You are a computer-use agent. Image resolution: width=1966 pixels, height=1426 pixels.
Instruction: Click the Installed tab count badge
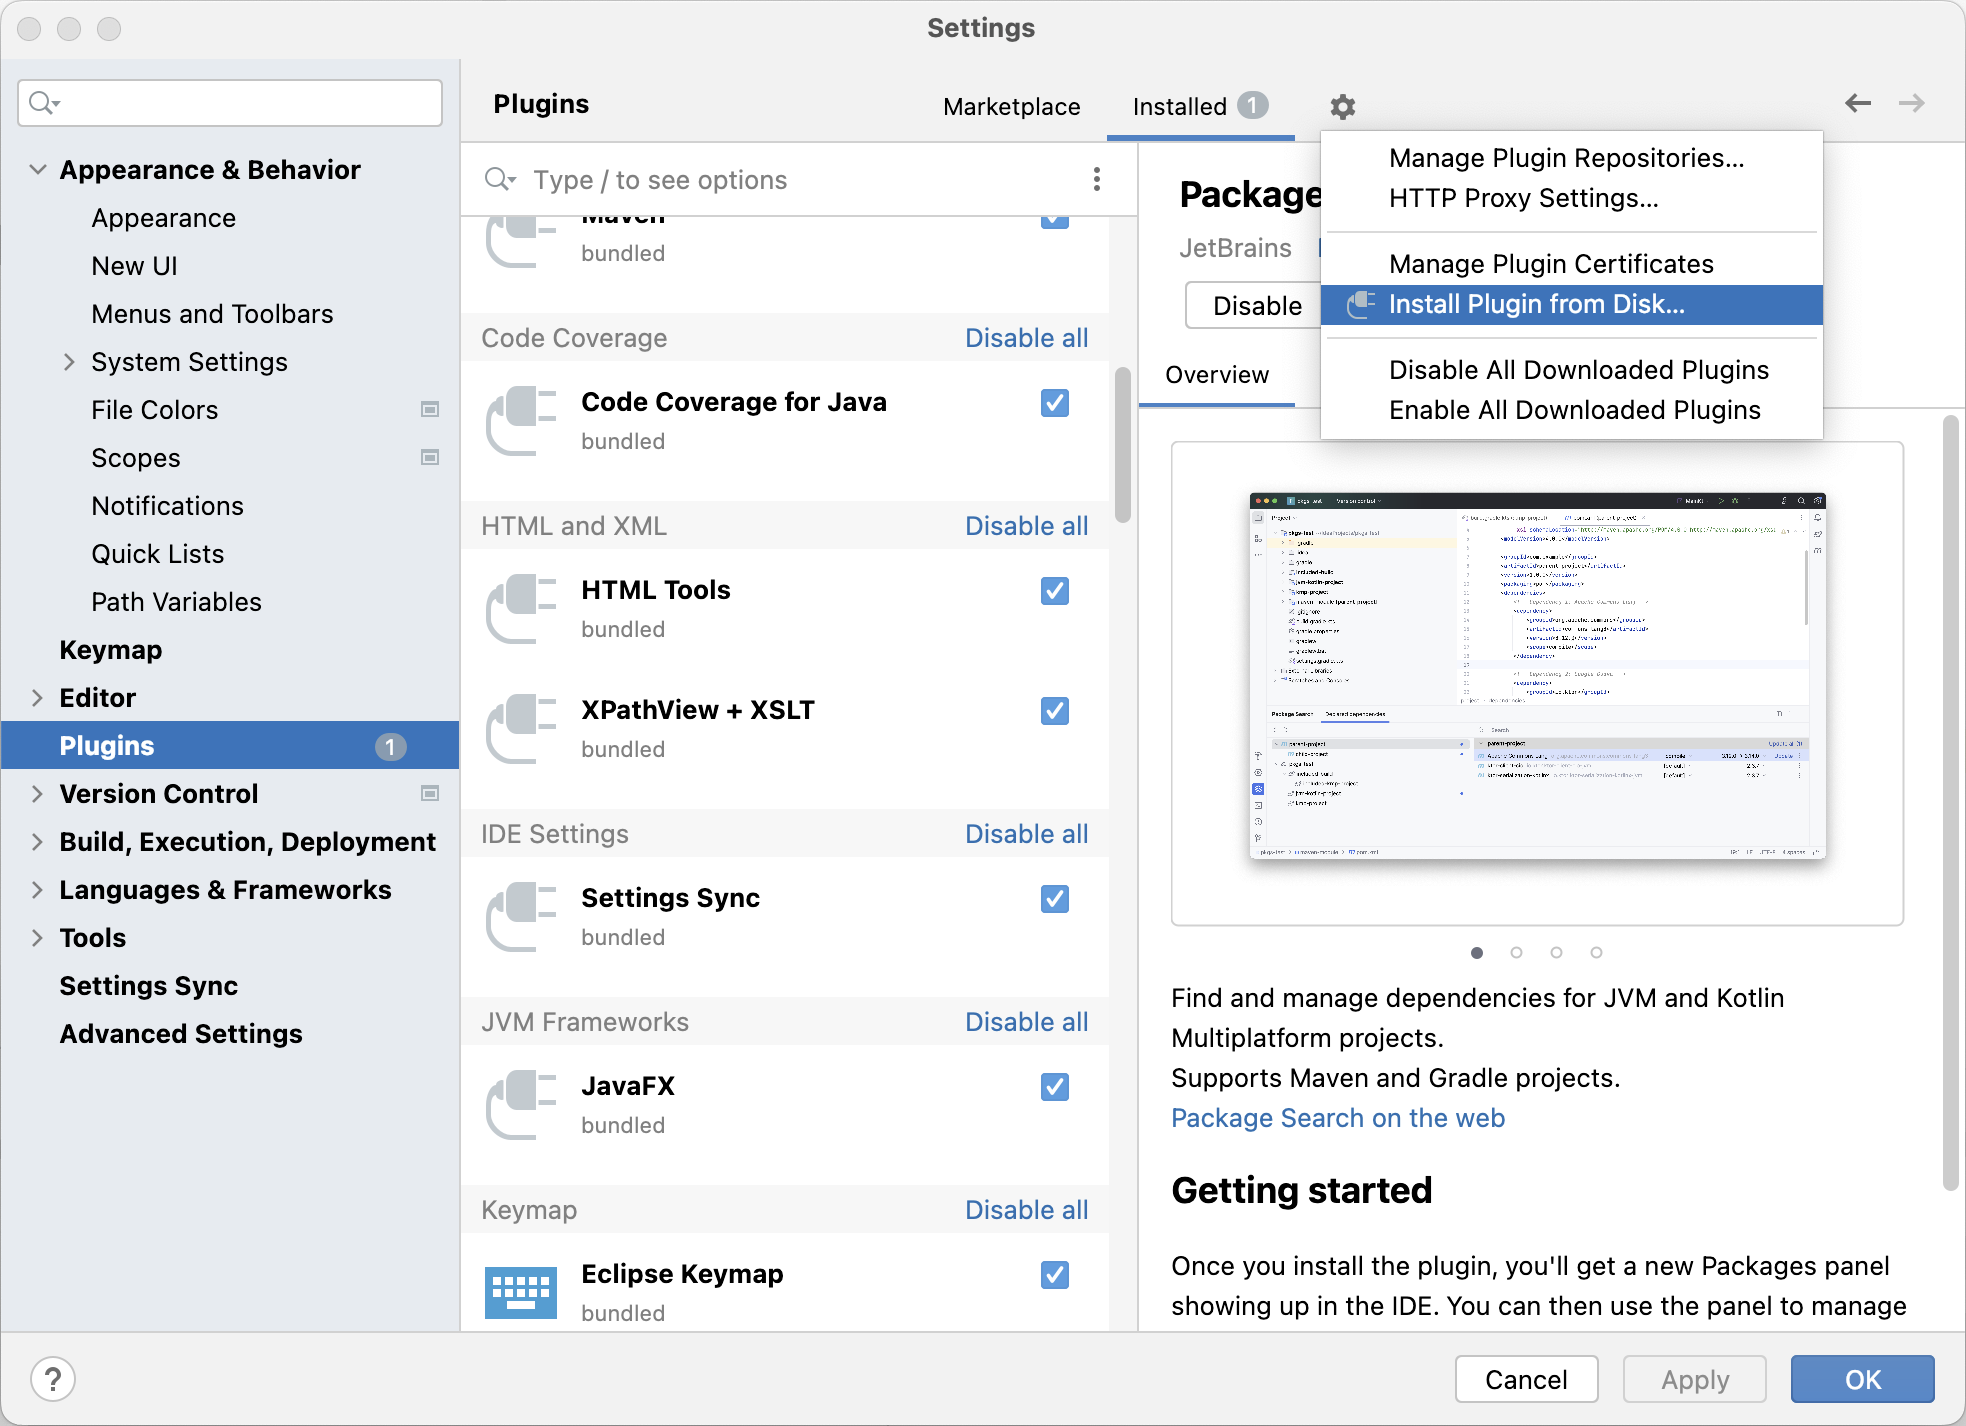click(1252, 105)
